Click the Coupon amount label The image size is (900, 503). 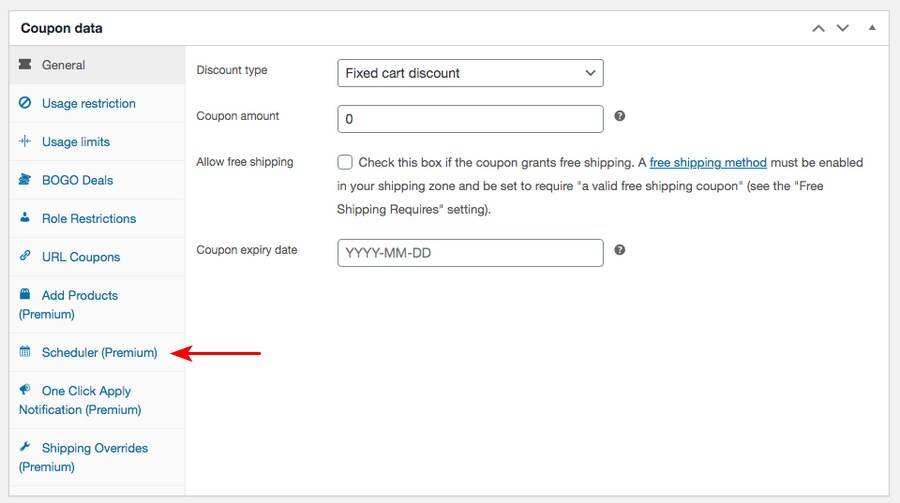[238, 116]
